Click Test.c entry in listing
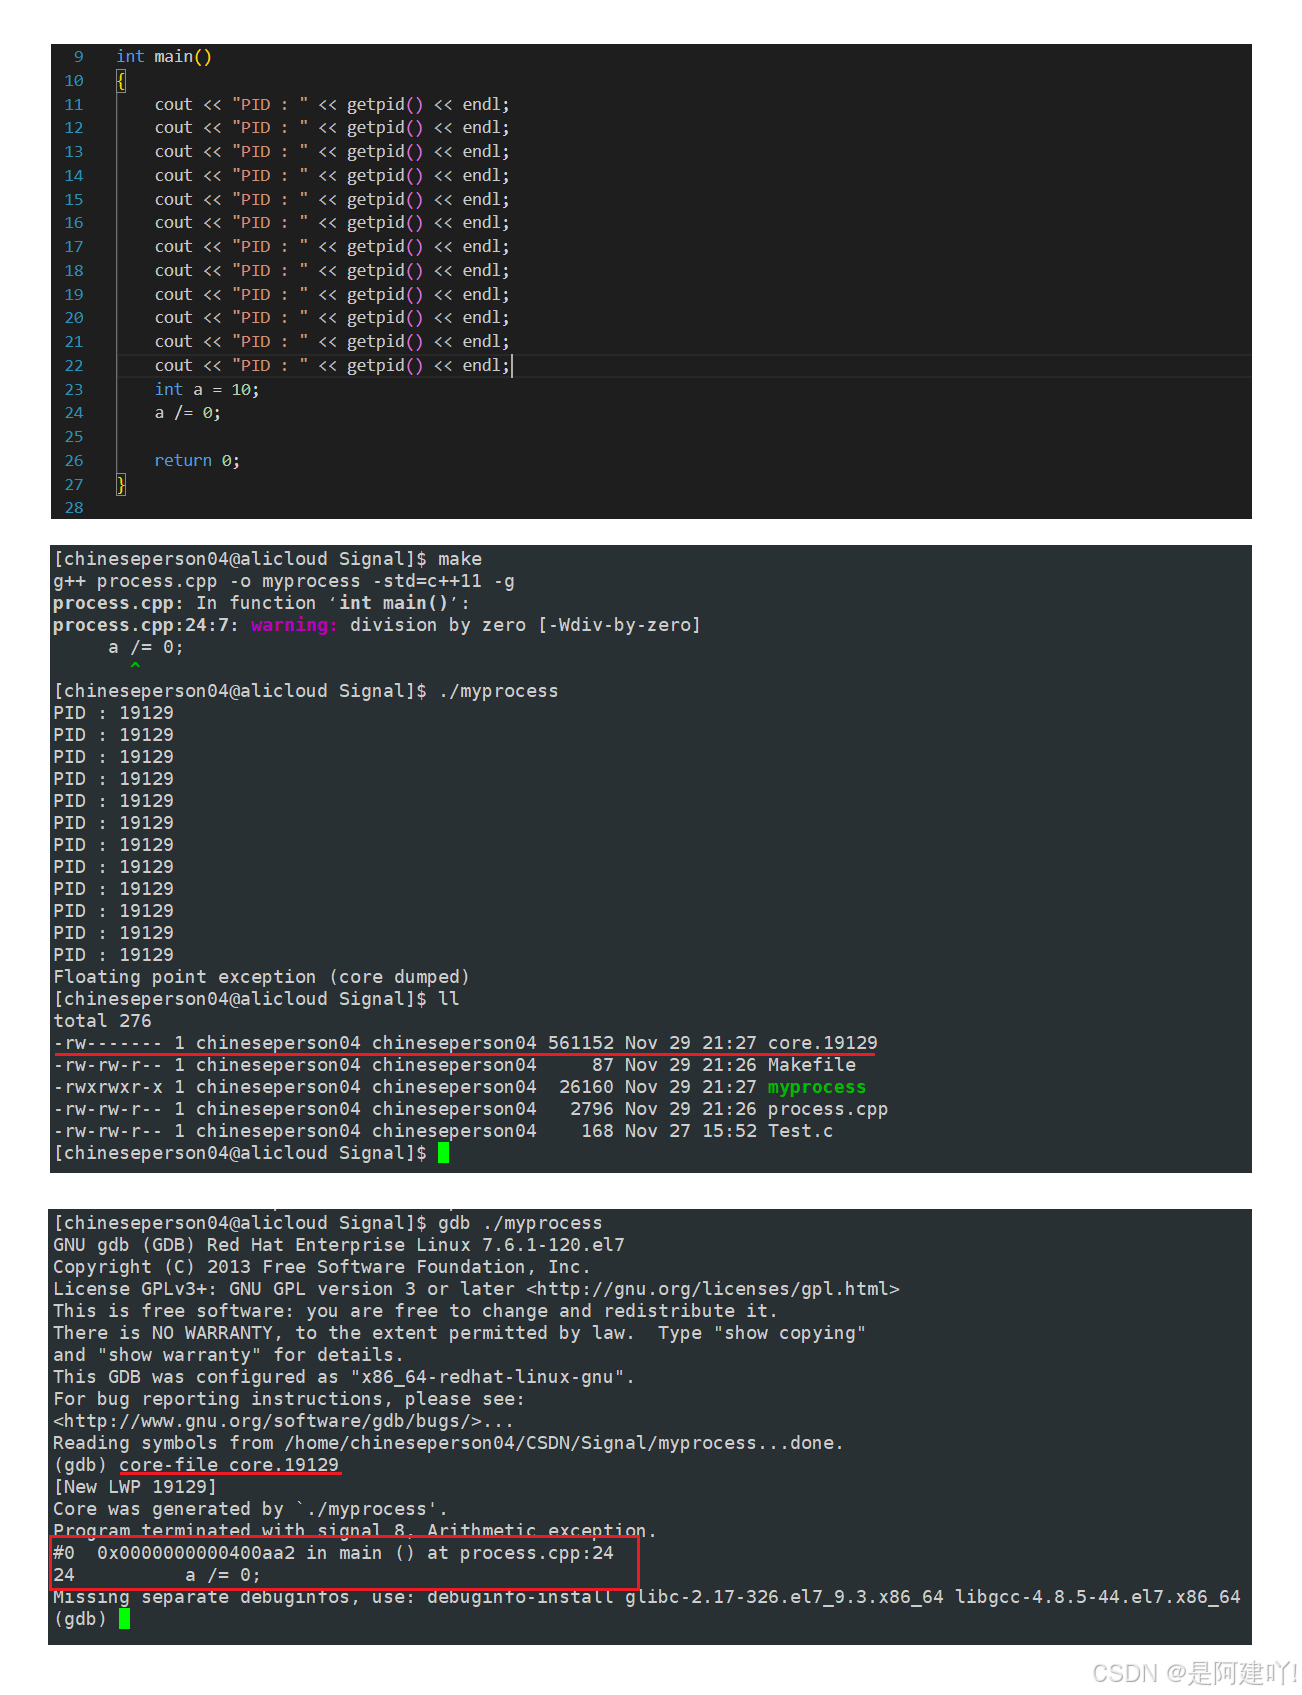The width and height of the screenshot is (1302, 1695). coord(800,1131)
